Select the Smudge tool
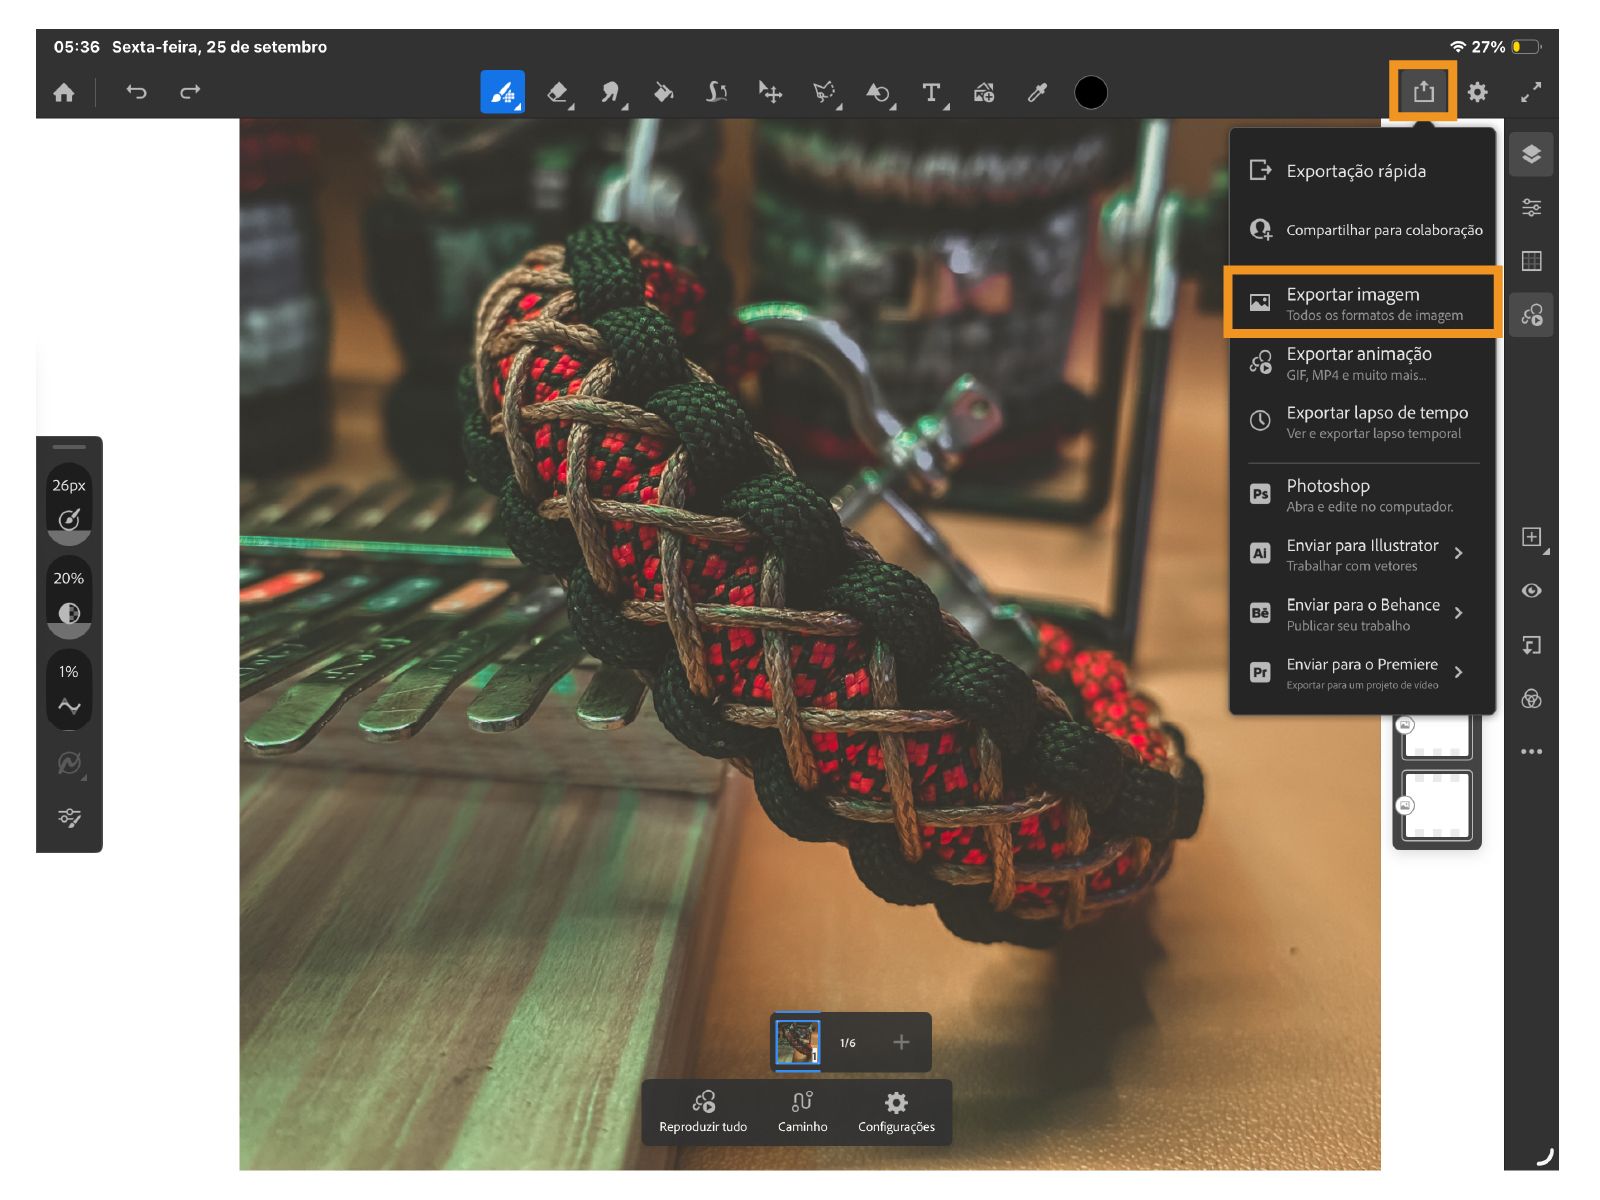Image resolution: width=1600 pixels, height=1200 pixels. [x=611, y=93]
